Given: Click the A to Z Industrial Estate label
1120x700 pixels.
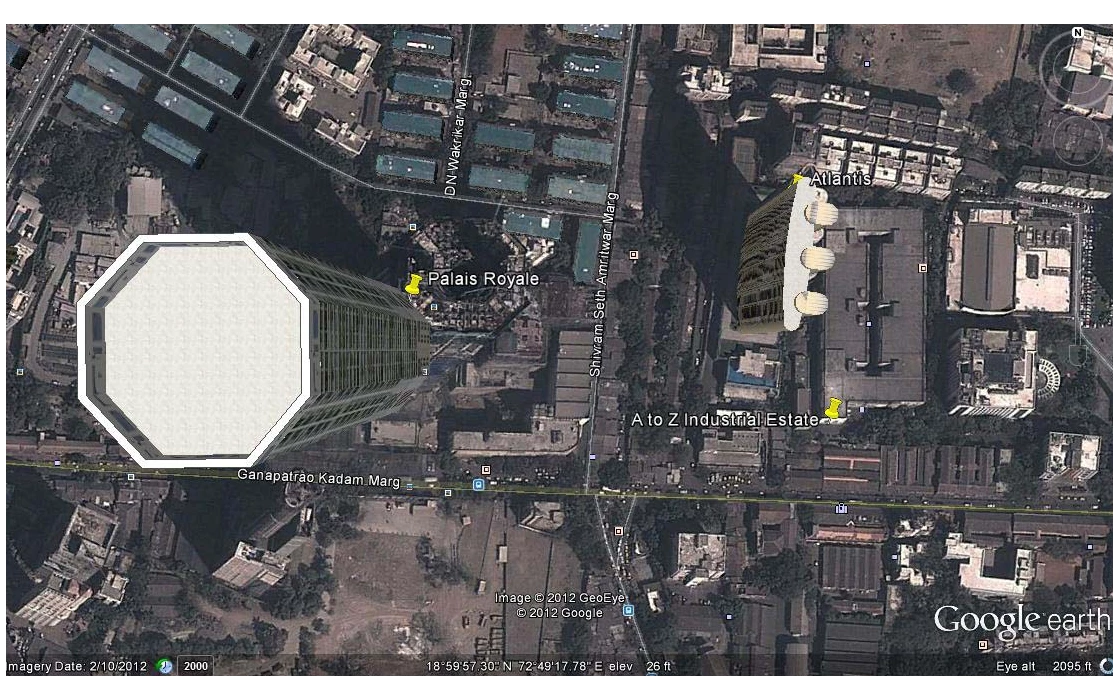Looking at the screenshot, I should coord(724,419).
